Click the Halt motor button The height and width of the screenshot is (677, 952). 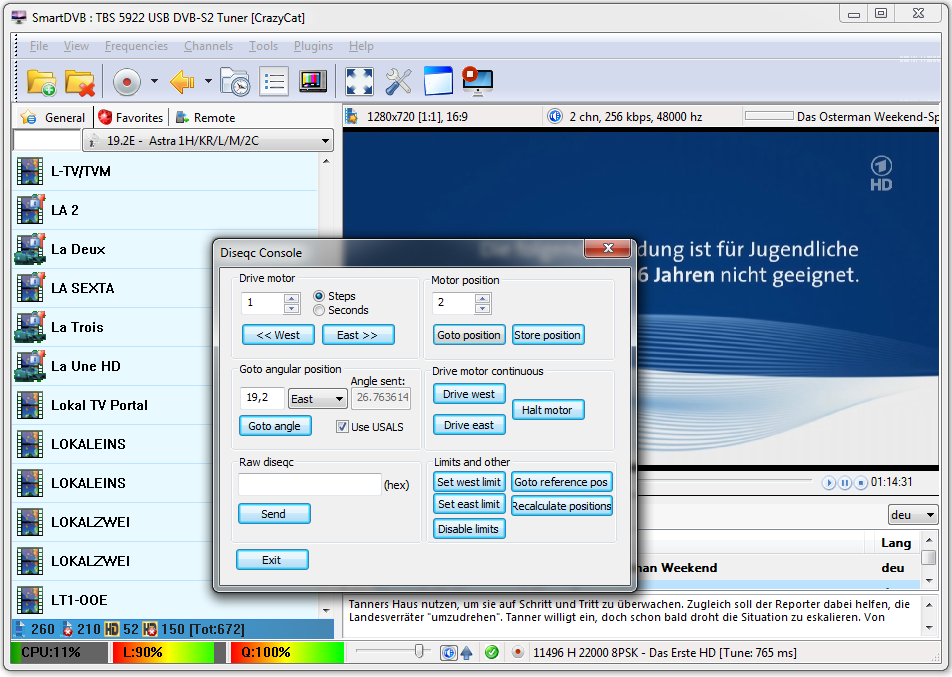pos(548,410)
